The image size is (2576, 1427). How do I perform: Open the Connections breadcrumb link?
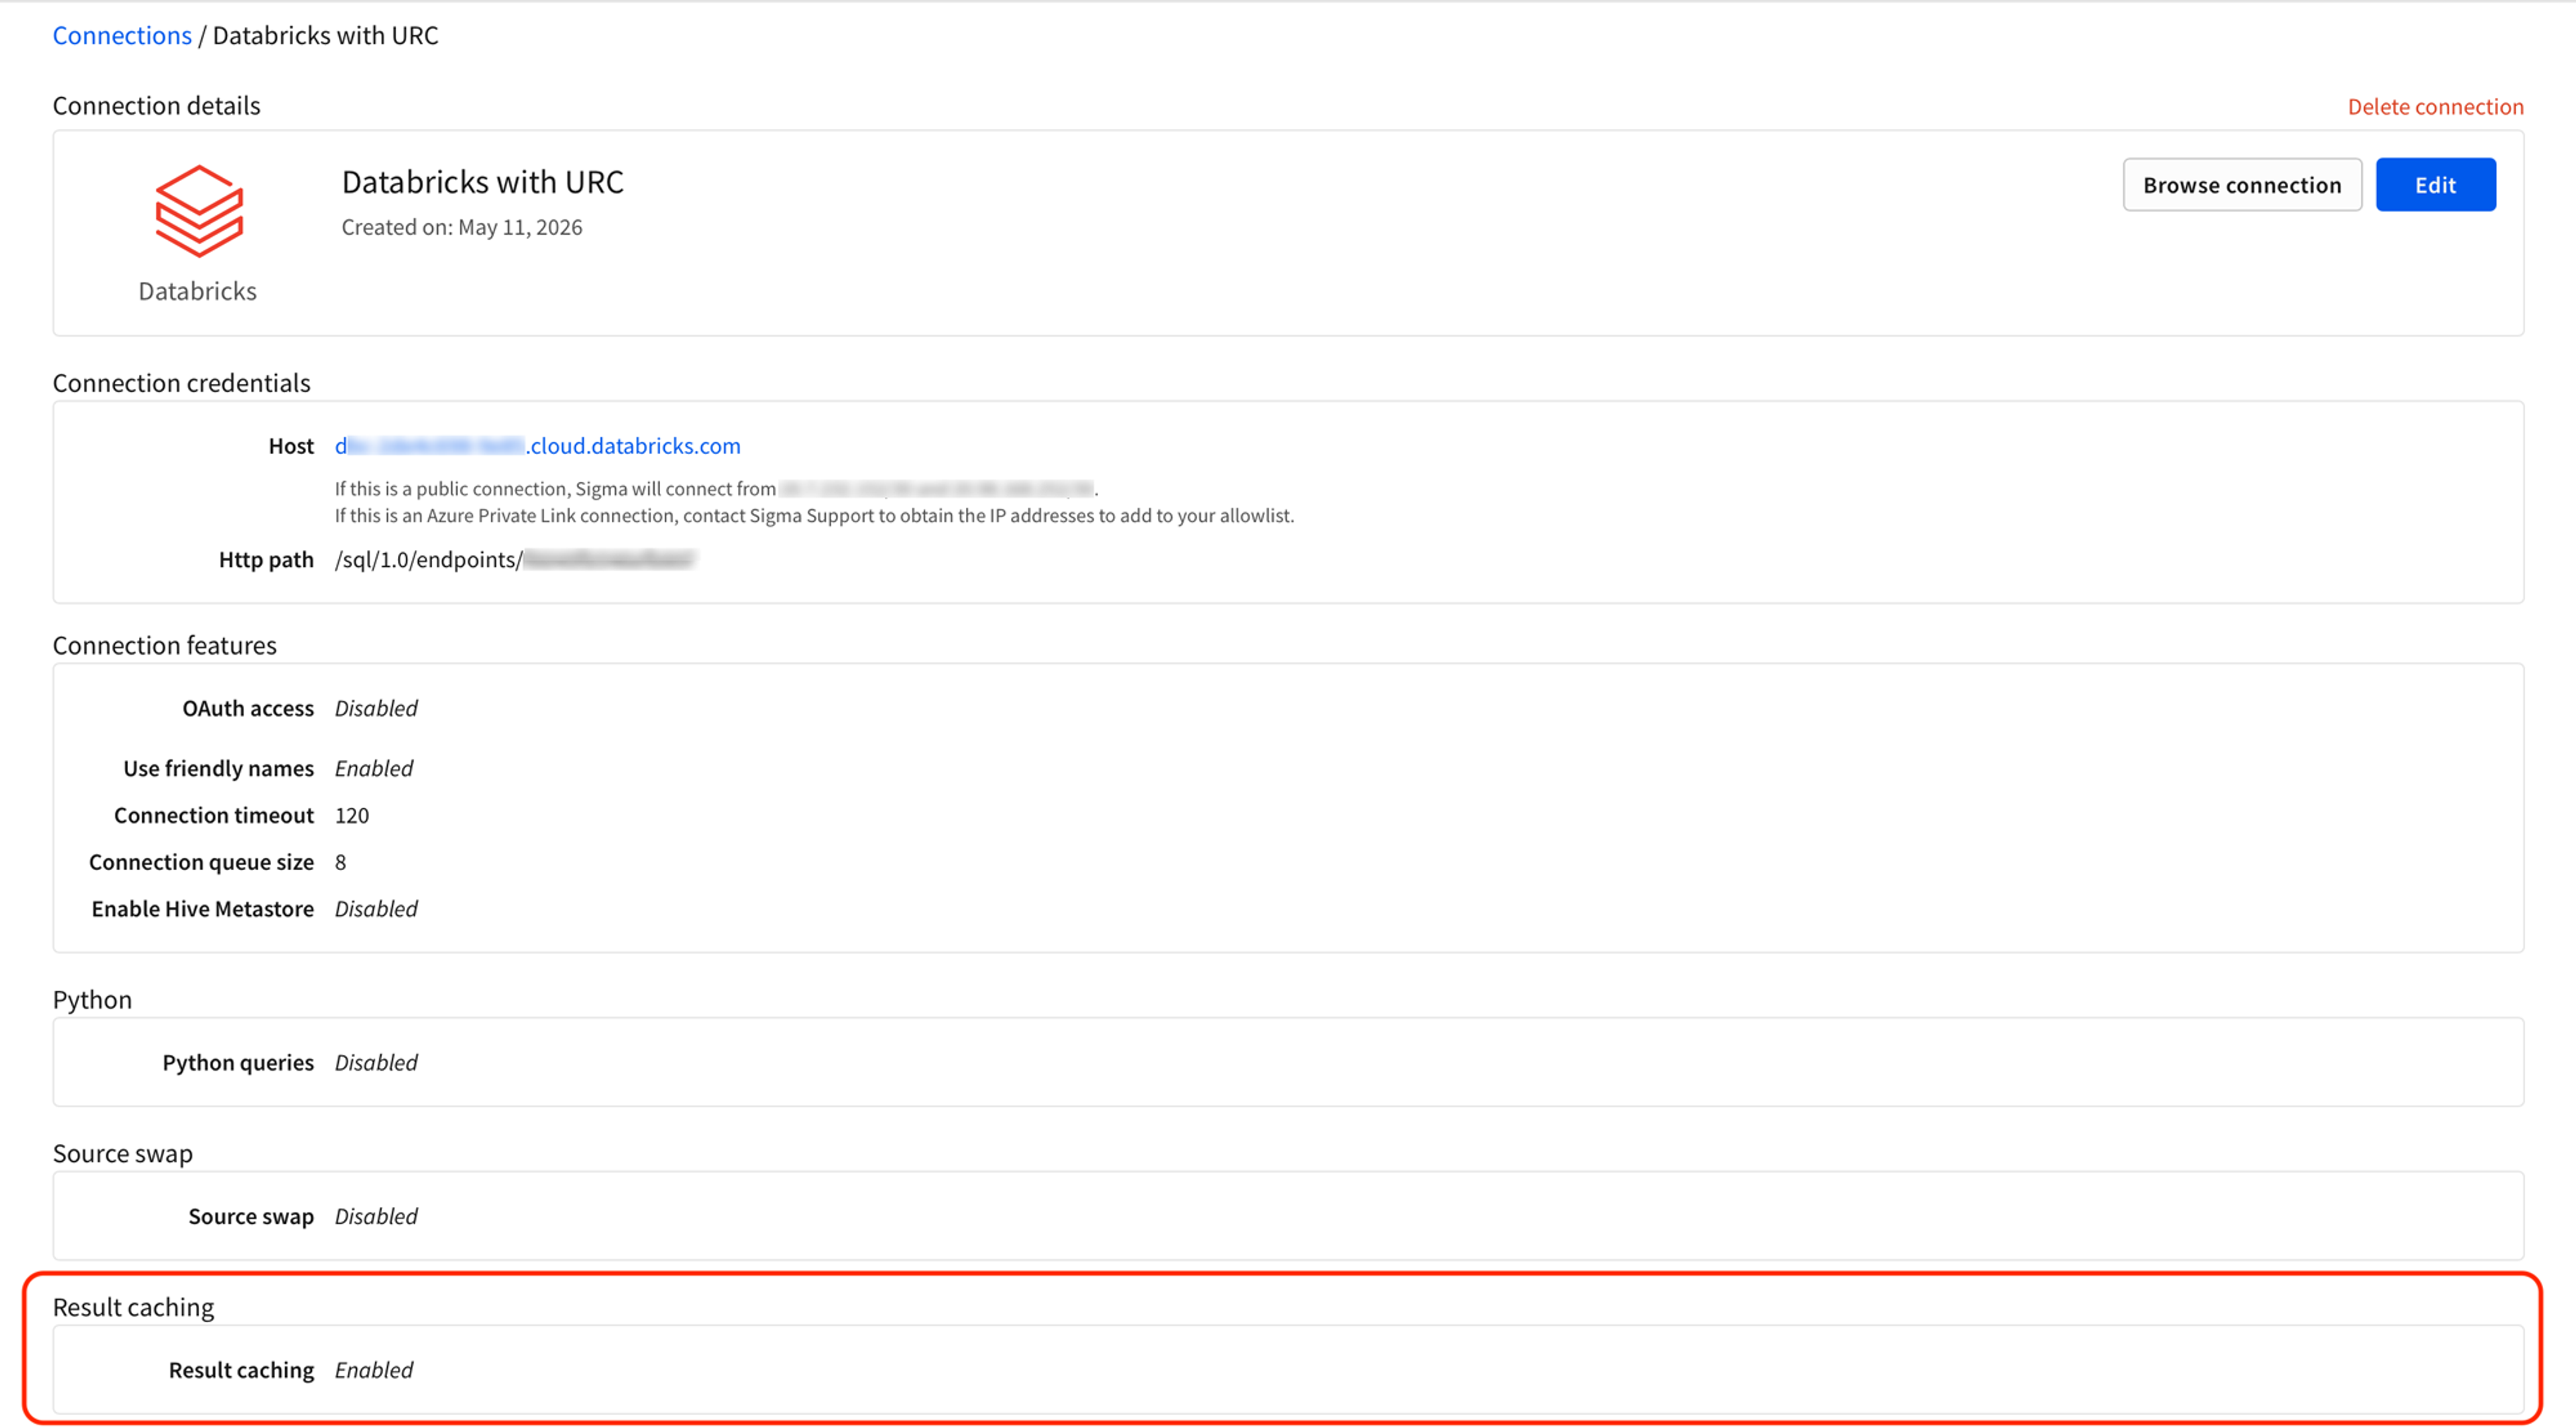[122, 35]
